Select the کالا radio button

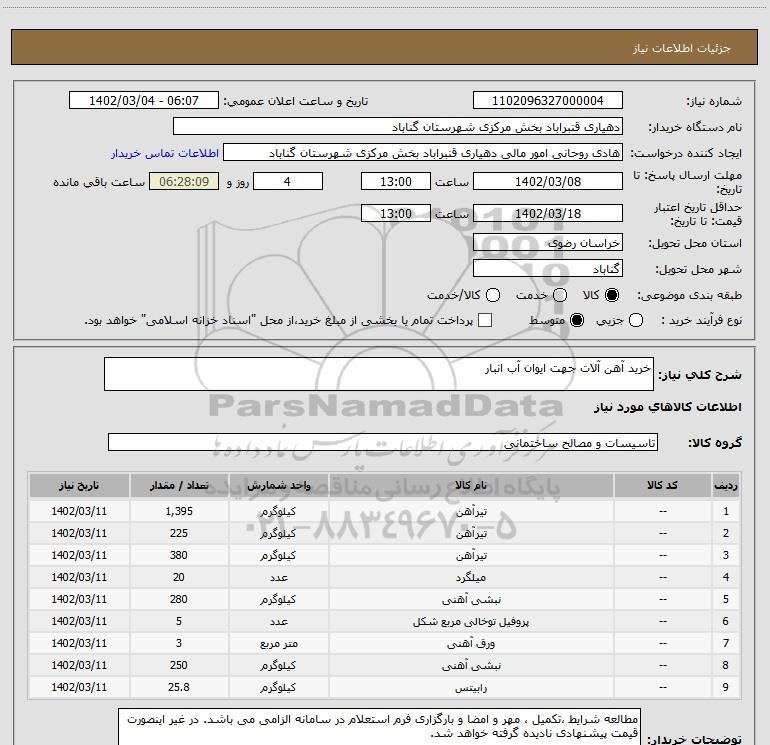coord(612,295)
